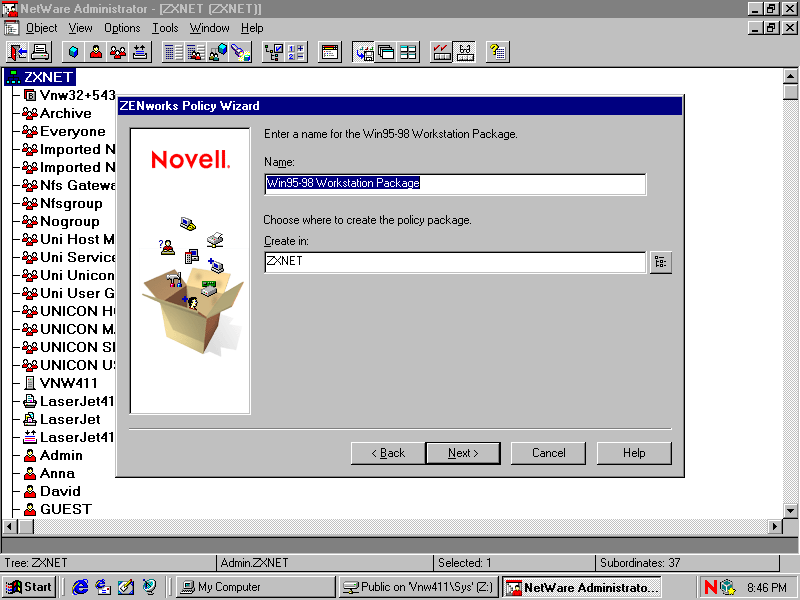Click Next to continue the wizard
This screenshot has height=600, width=800.
coord(463,453)
